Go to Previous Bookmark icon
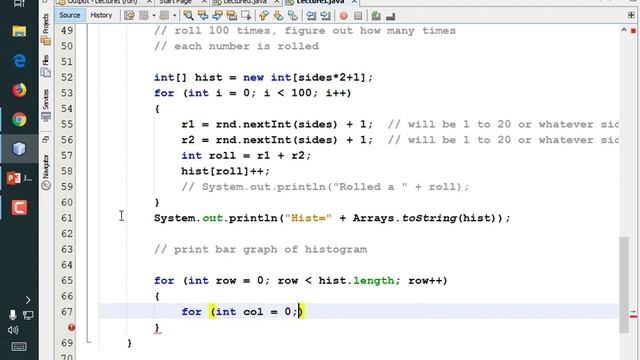 pyautogui.click(x=264, y=16)
